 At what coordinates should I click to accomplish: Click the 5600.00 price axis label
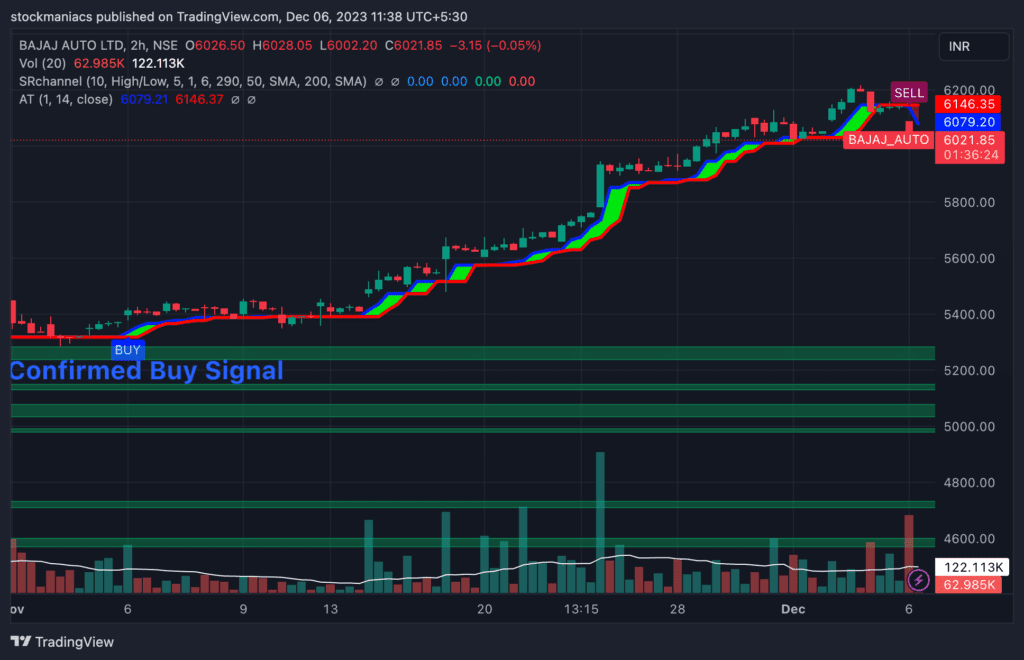pyautogui.click(x=969, y=259)
